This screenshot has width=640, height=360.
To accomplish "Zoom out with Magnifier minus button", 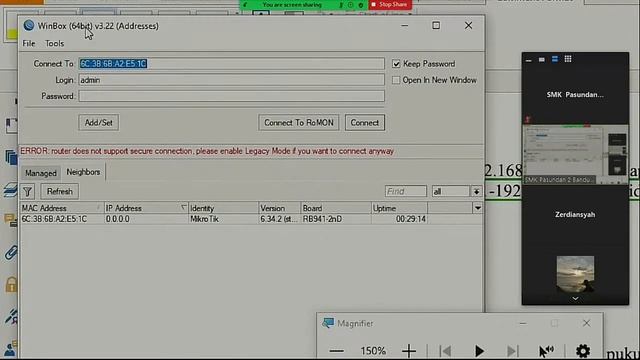I will coord(337,351).
